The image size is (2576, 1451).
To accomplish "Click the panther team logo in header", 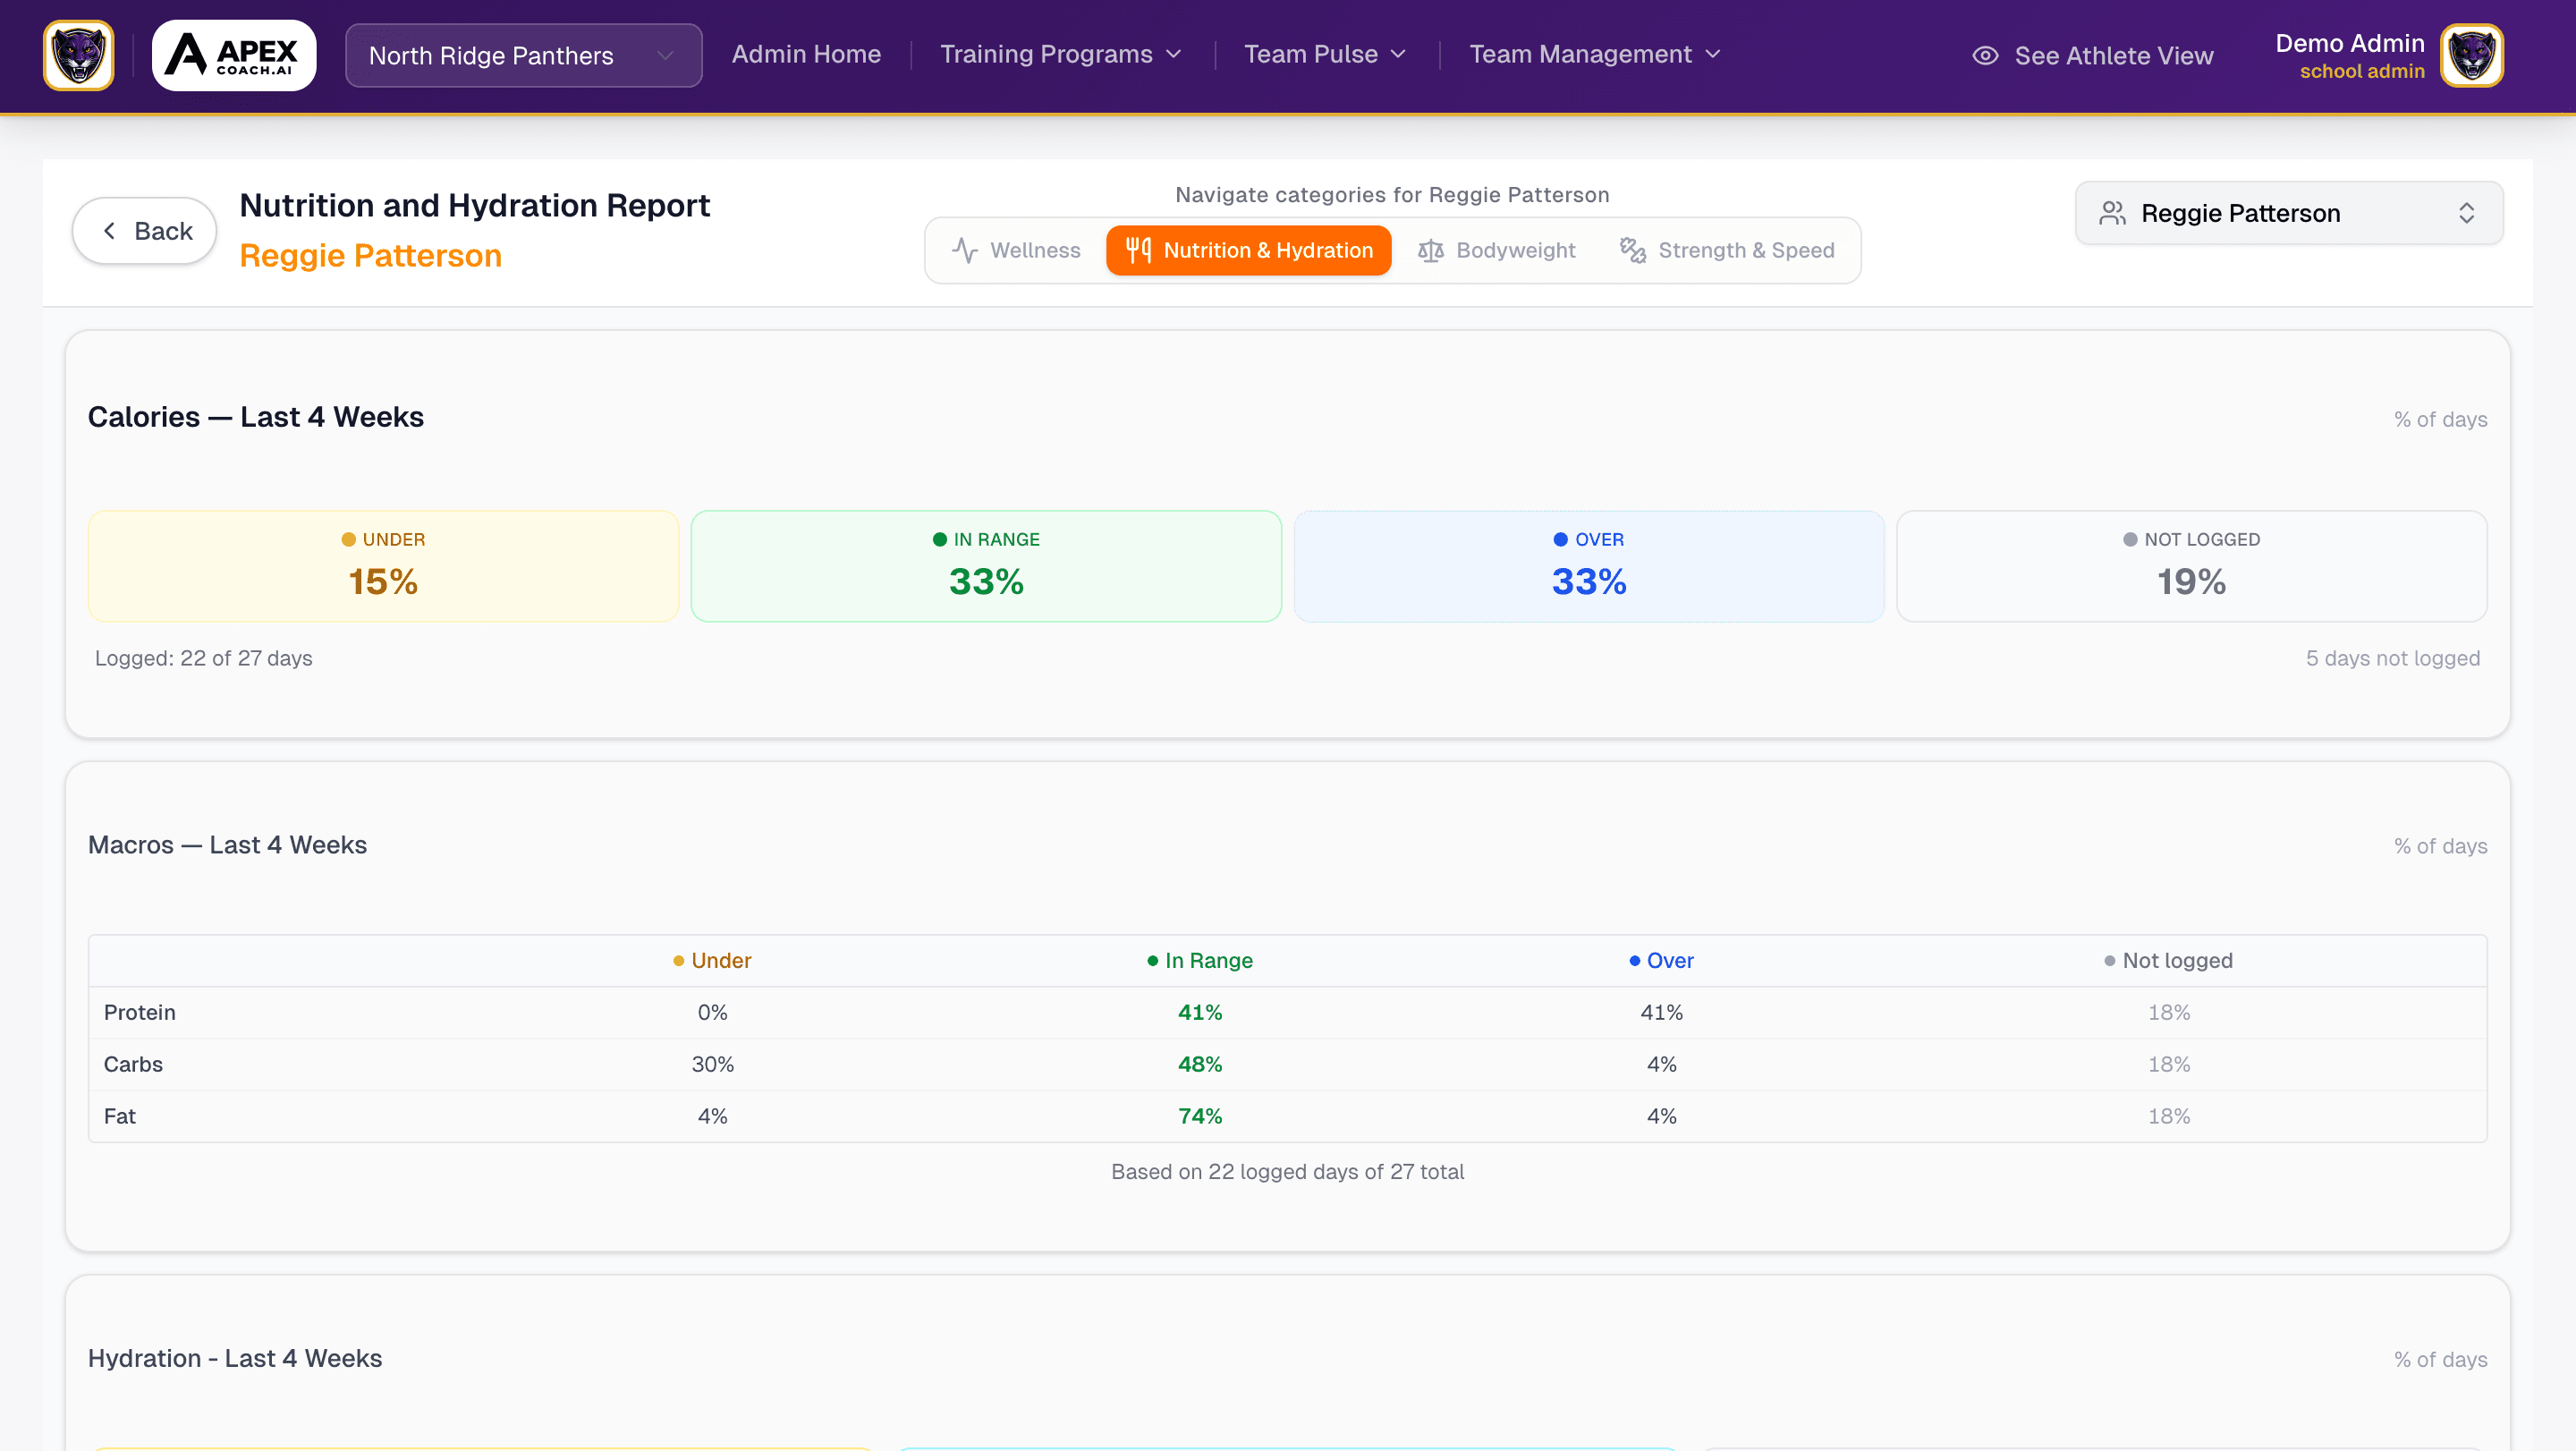I will coord(78,55).
